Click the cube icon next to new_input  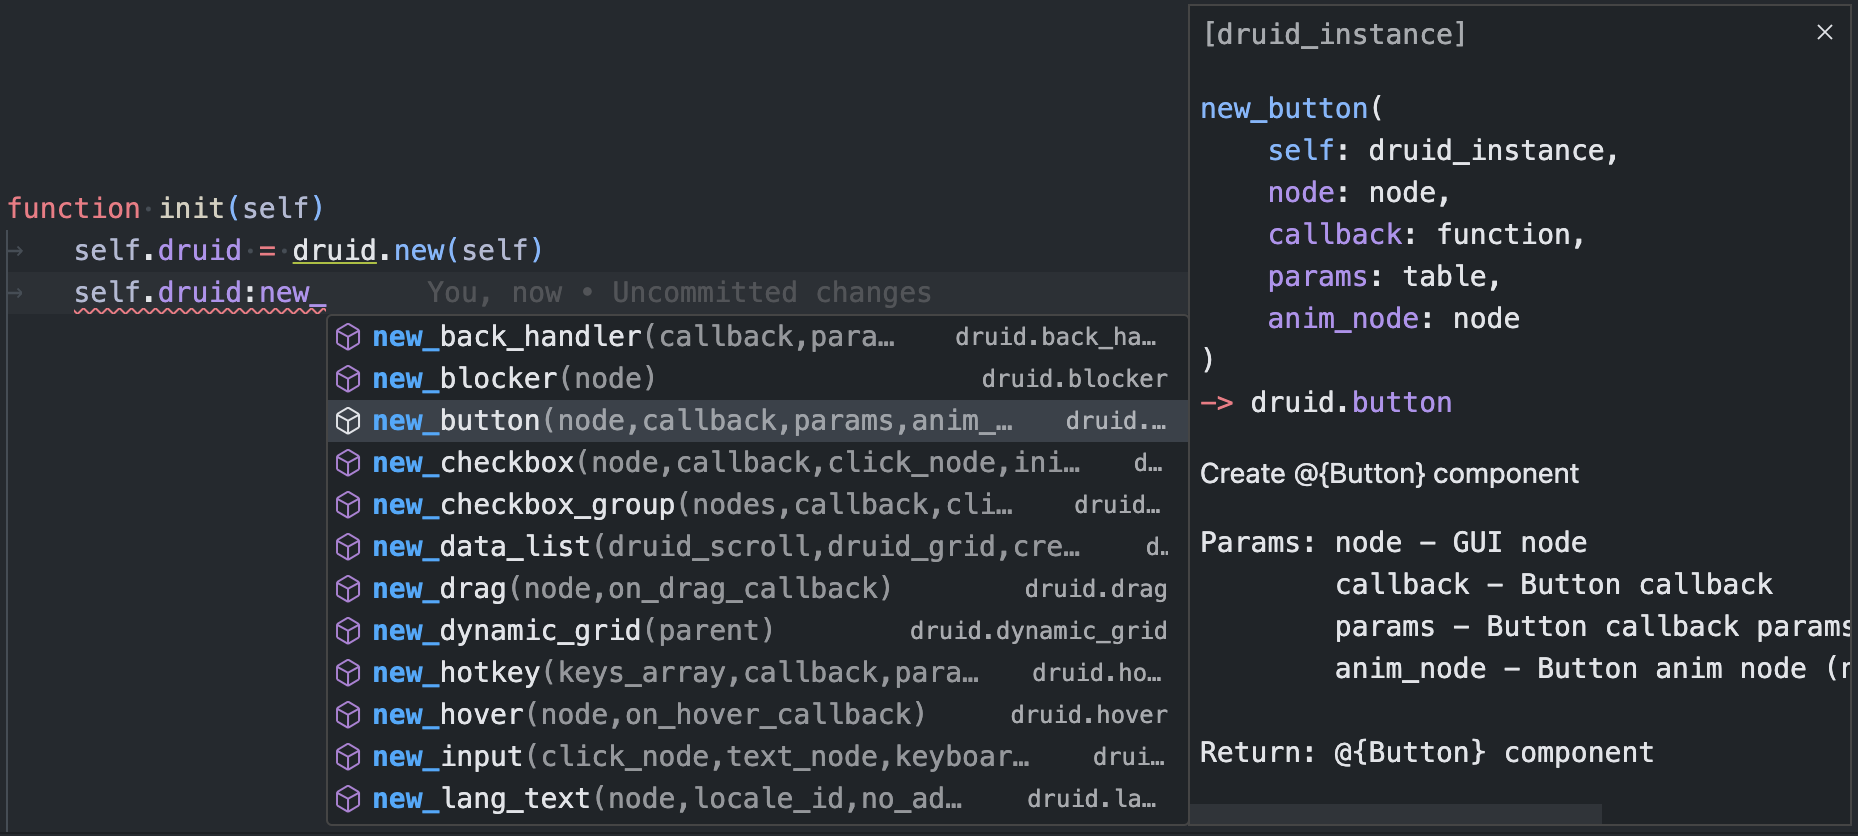348,757
